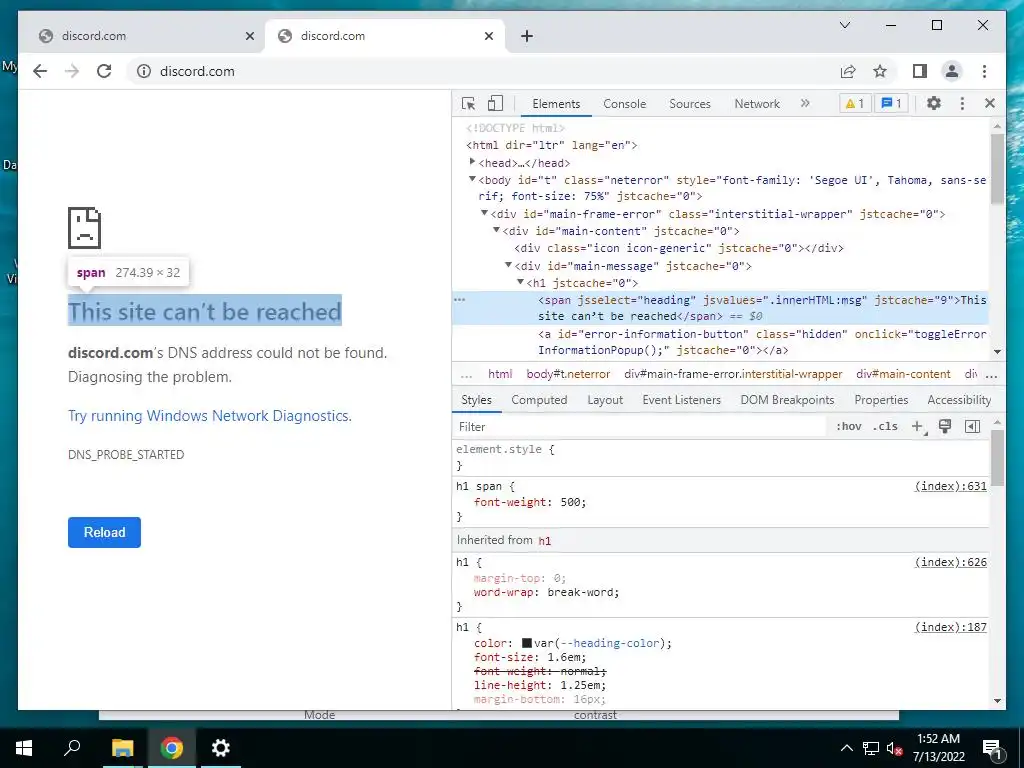Open the selected node's three-dot actions
1024x768 pixels.
460,300
